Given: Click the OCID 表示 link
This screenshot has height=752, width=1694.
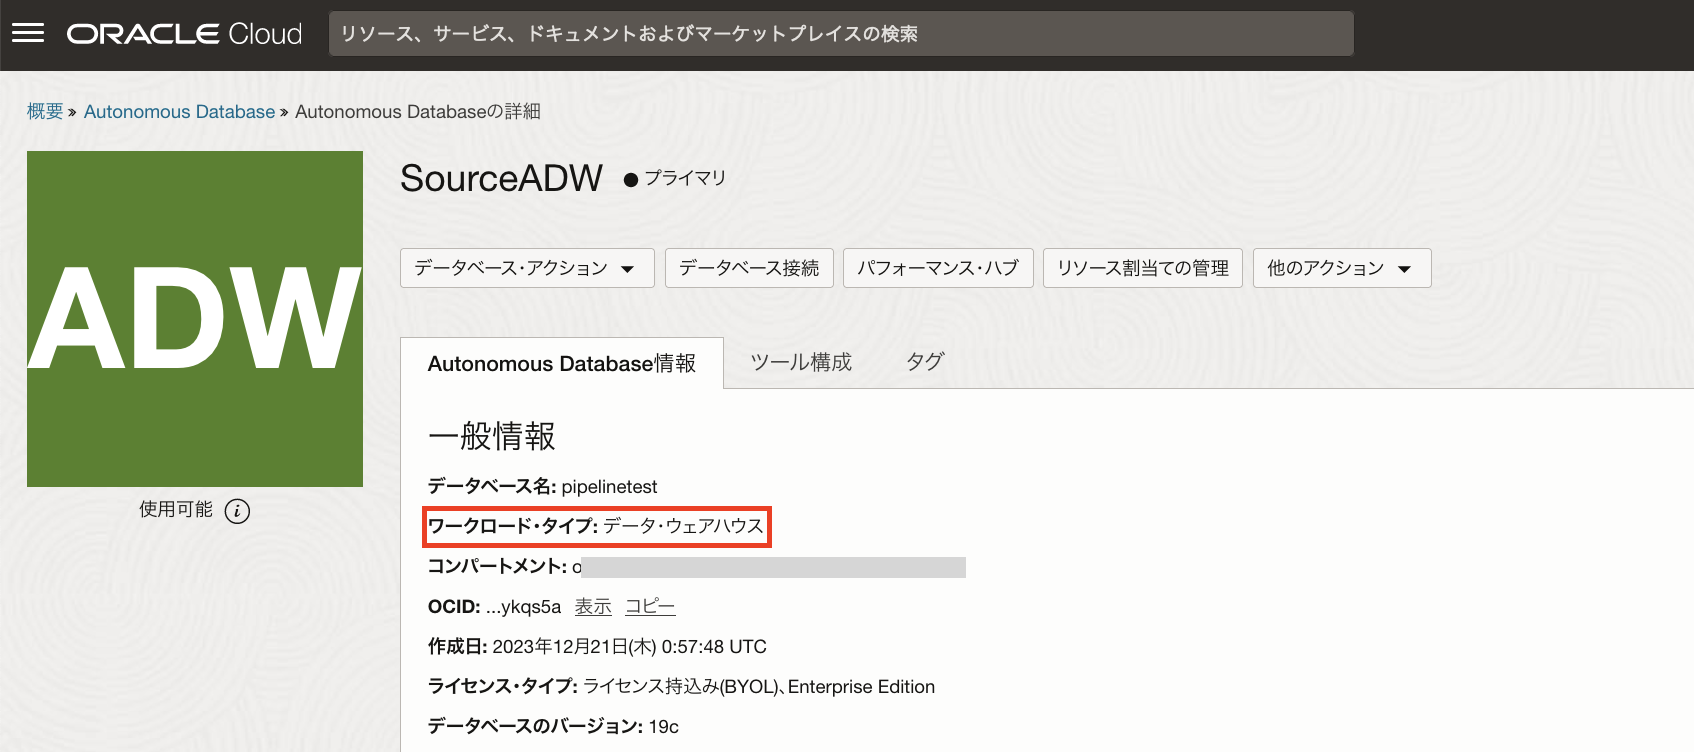Looking at the screenshot, I should pyautogui.click(x=593, y=607).
